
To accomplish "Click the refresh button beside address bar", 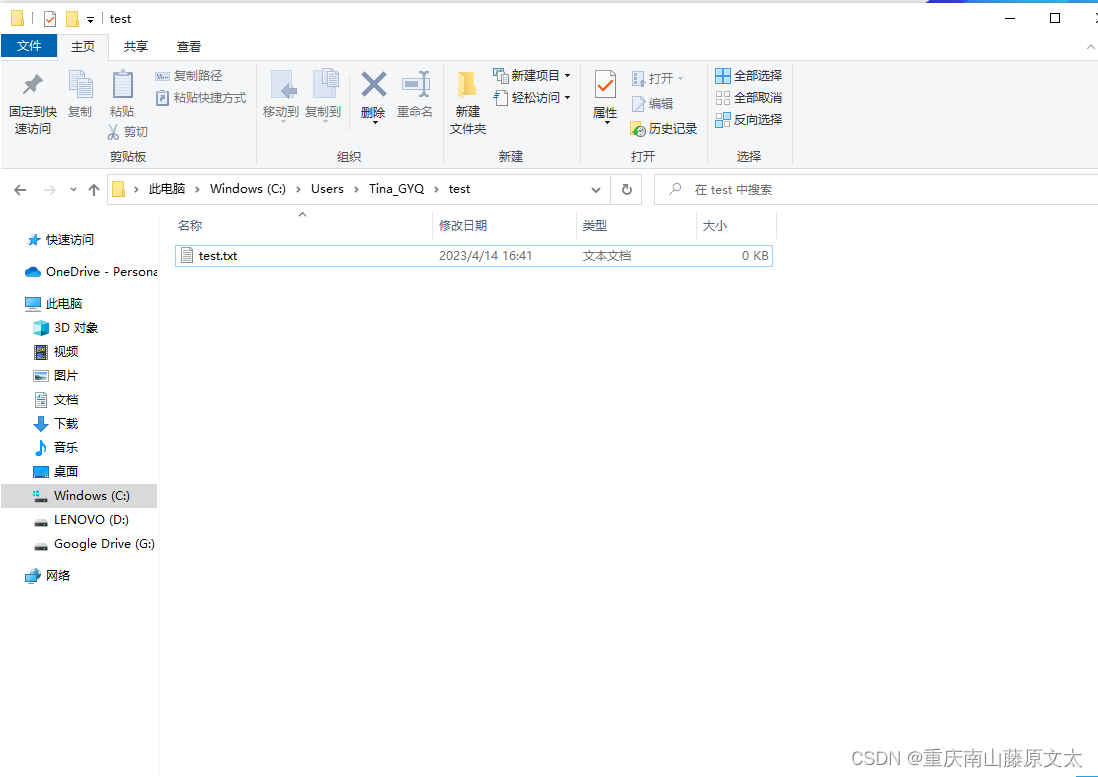I will (x=628, y=189).
